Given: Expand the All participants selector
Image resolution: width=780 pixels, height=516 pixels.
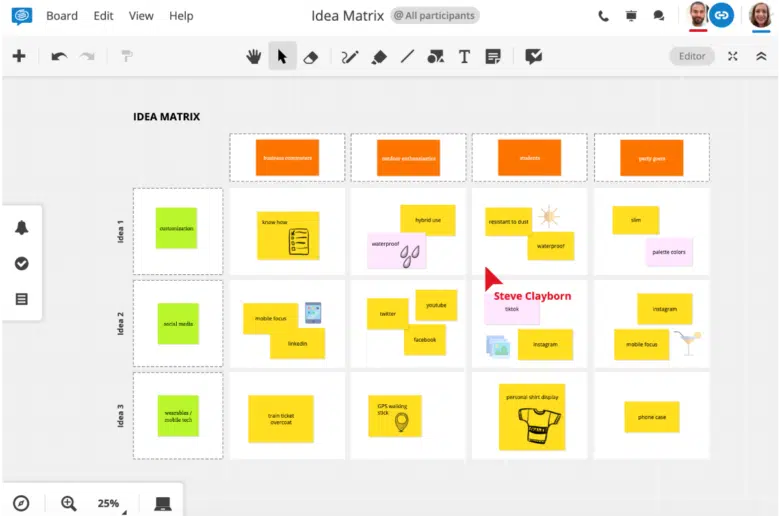Looking at the screenshot, I should (434, 16).
